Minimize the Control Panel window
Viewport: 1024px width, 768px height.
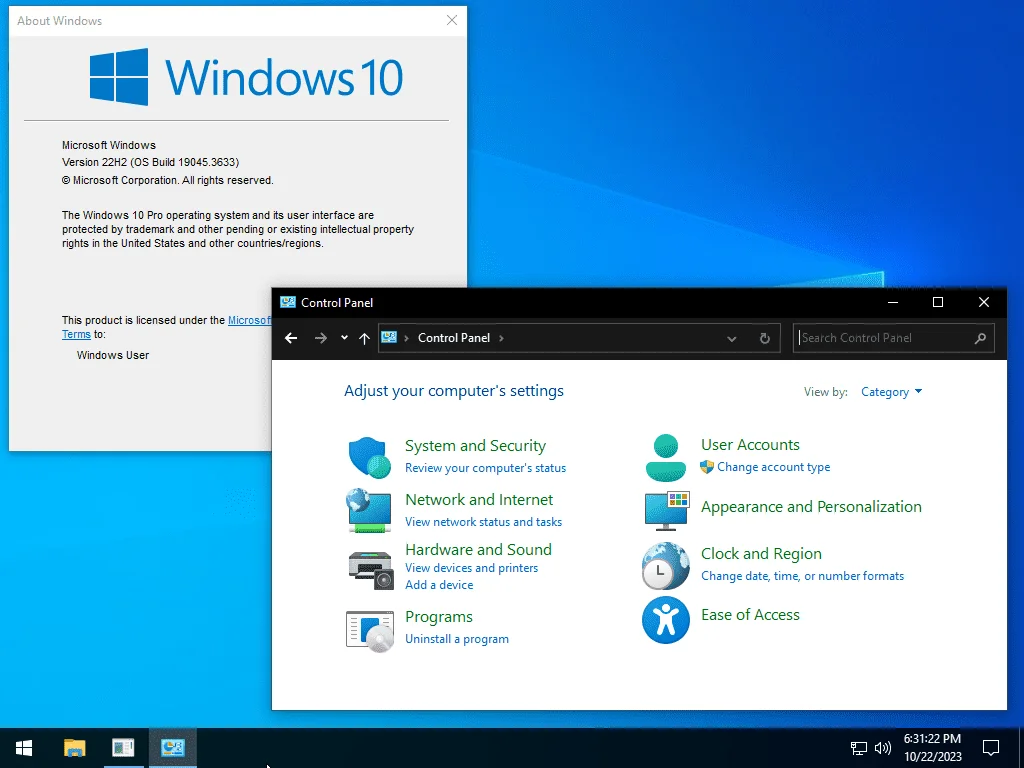pos(893,302)
